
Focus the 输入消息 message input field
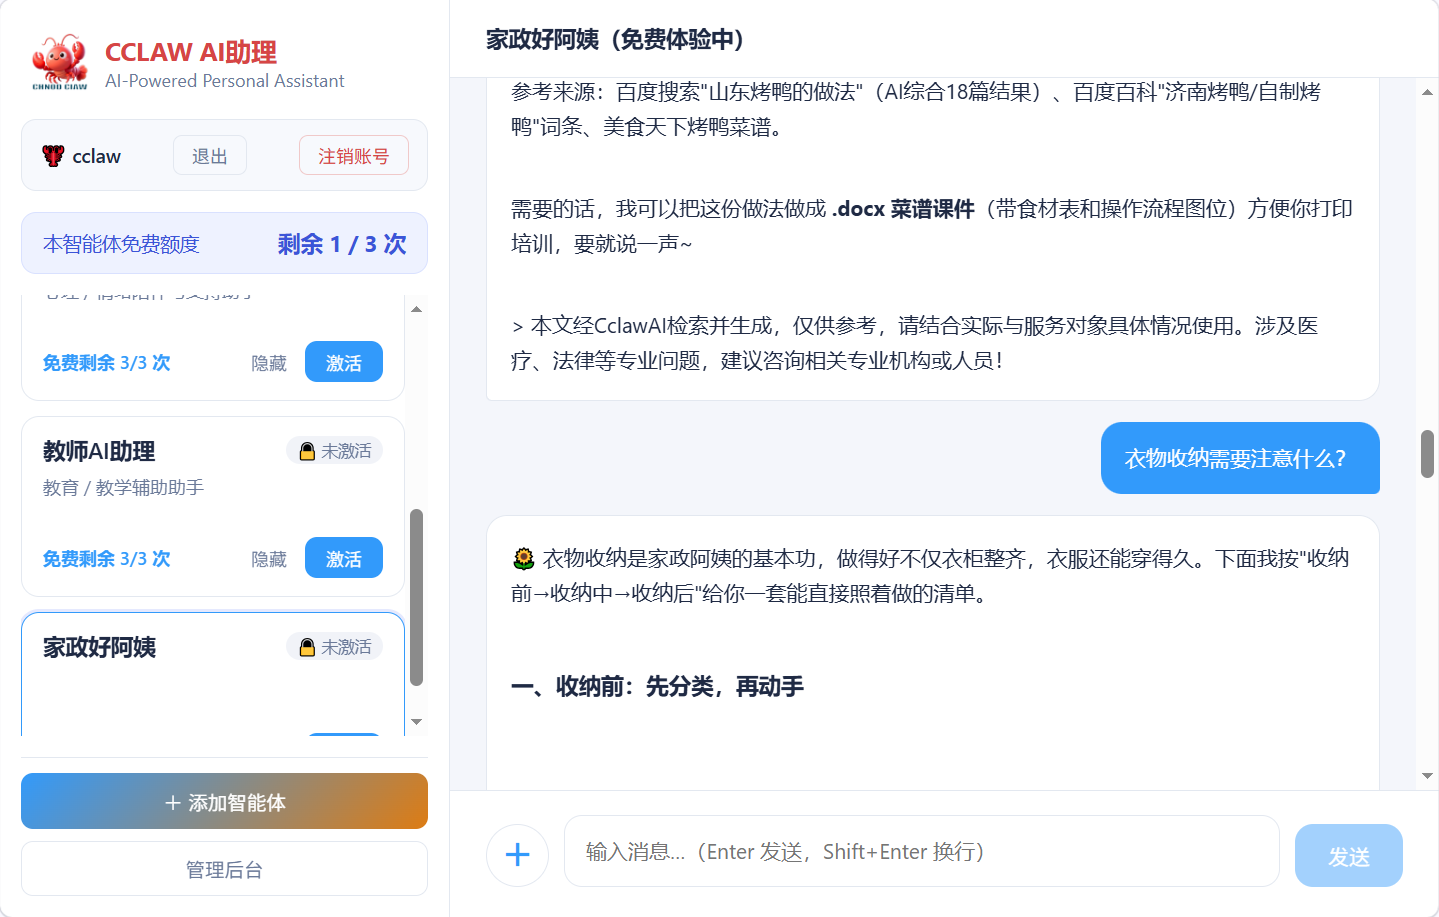click(x=921, y=851)
